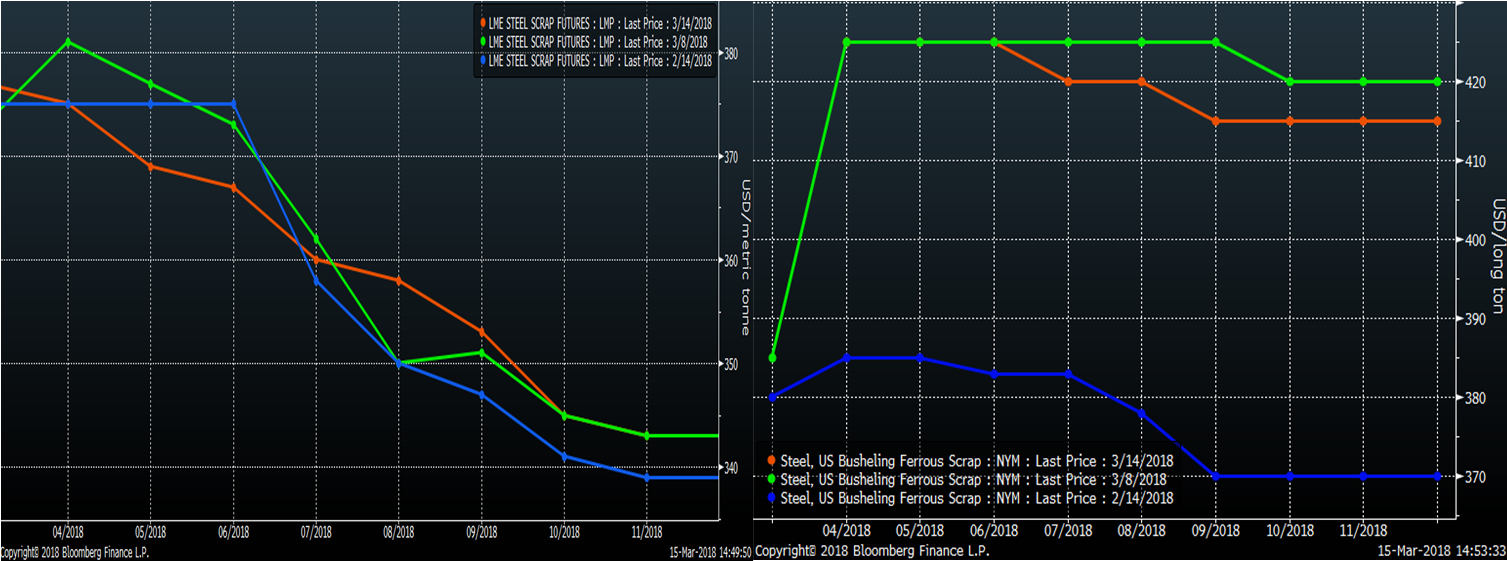Click orange legend dot for LME 3/14/2018 series
The image size is (1507, 561).
pos(484,23)
